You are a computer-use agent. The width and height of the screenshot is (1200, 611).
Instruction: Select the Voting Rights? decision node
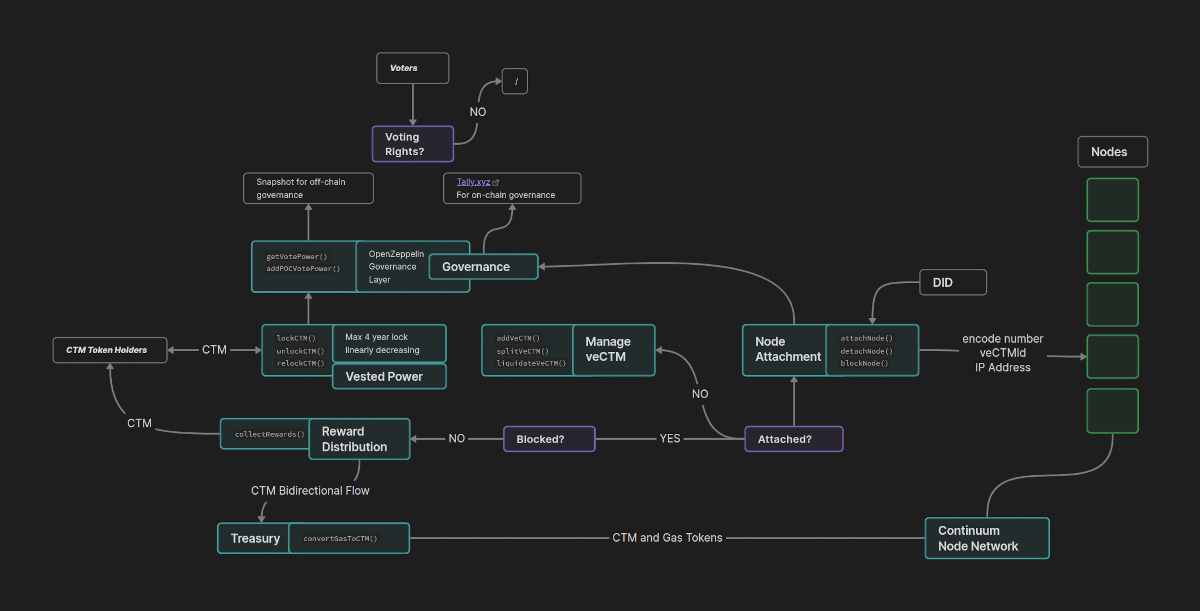coord(413,144)
